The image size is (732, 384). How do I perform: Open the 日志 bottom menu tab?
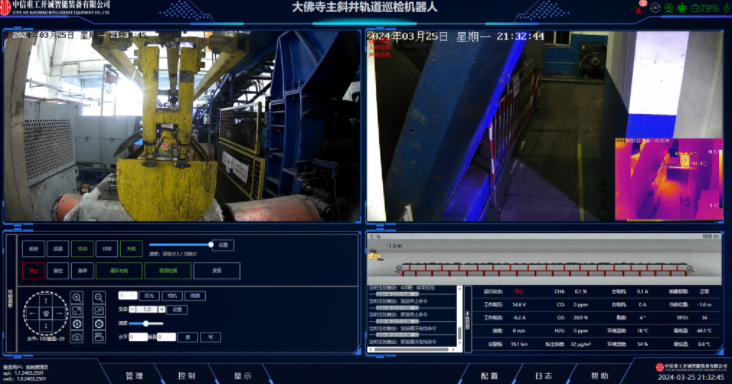pos(544,376)
